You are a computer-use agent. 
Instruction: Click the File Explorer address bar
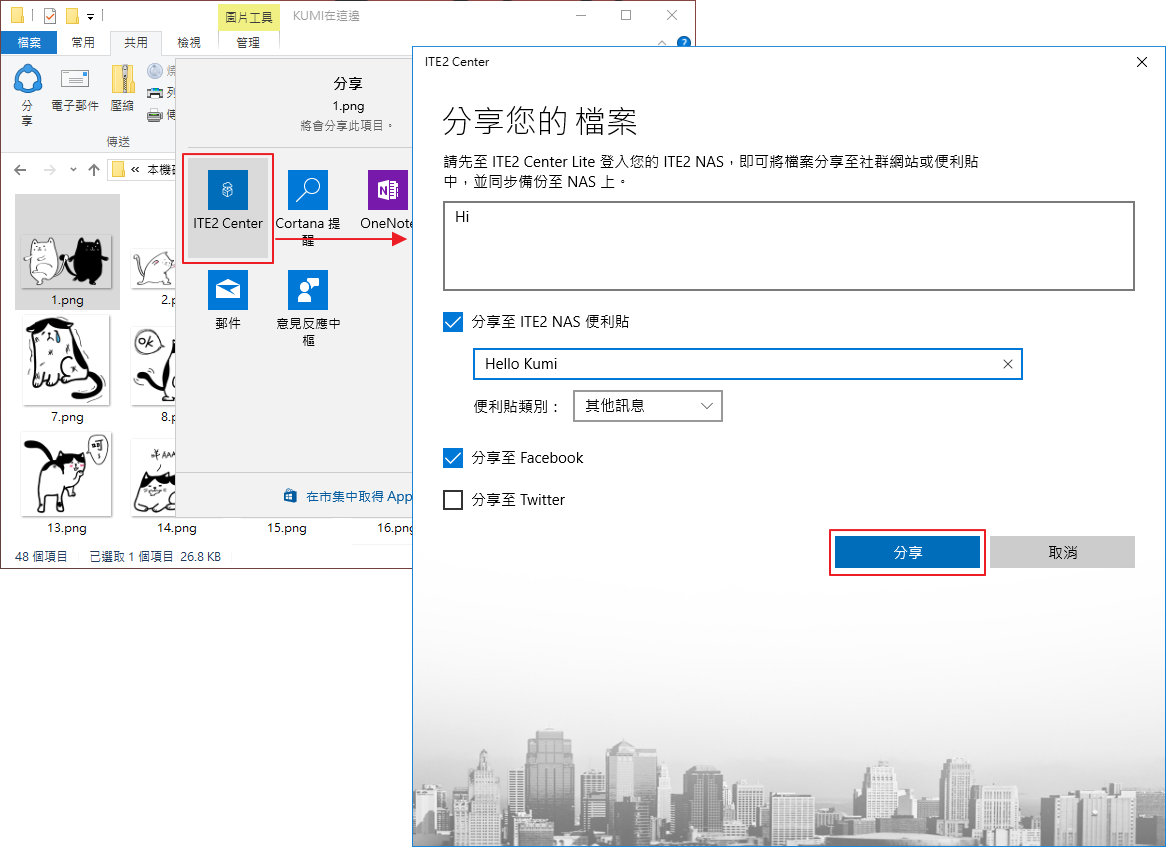pyautogui.click(x=142, y=170)
